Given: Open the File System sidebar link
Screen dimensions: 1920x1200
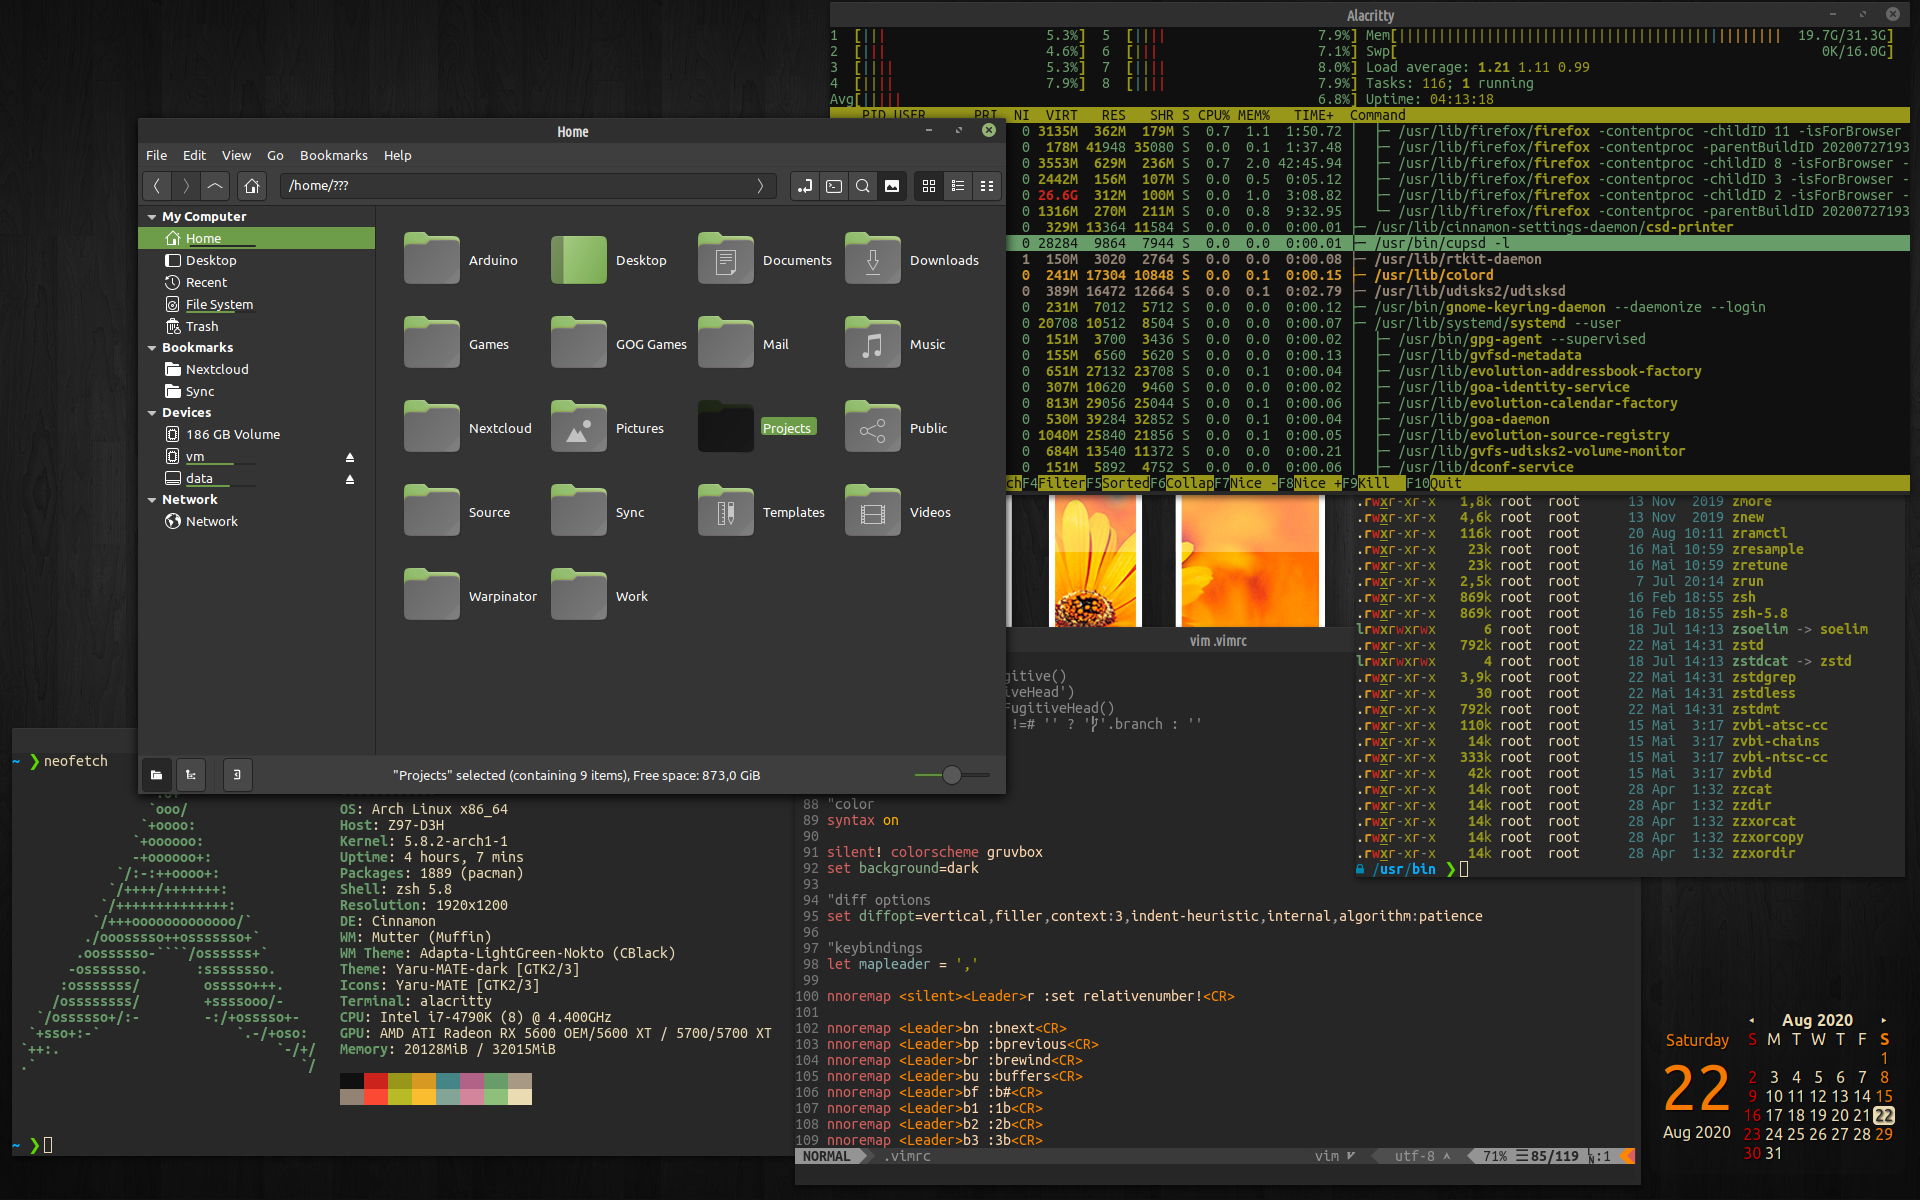Looking at the screenshot, I should [219, 304].
